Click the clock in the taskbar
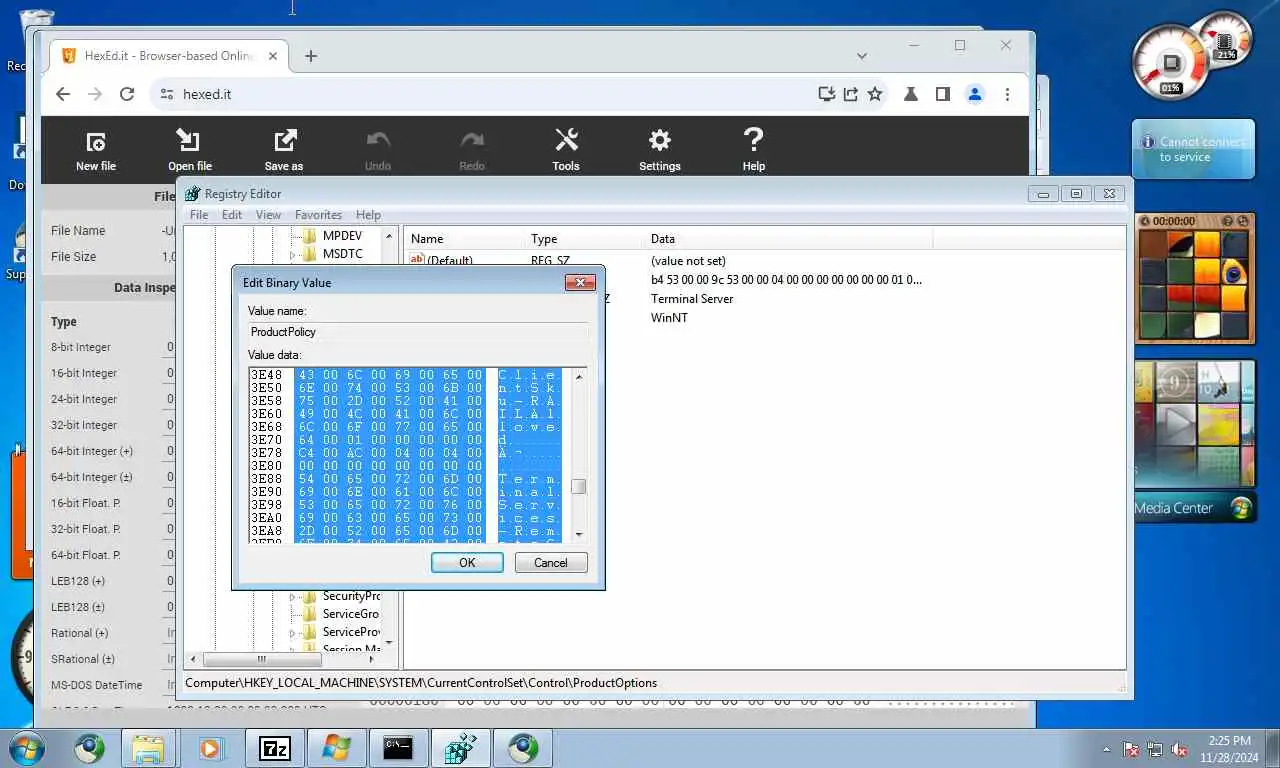 click(x=1229, y=749)
